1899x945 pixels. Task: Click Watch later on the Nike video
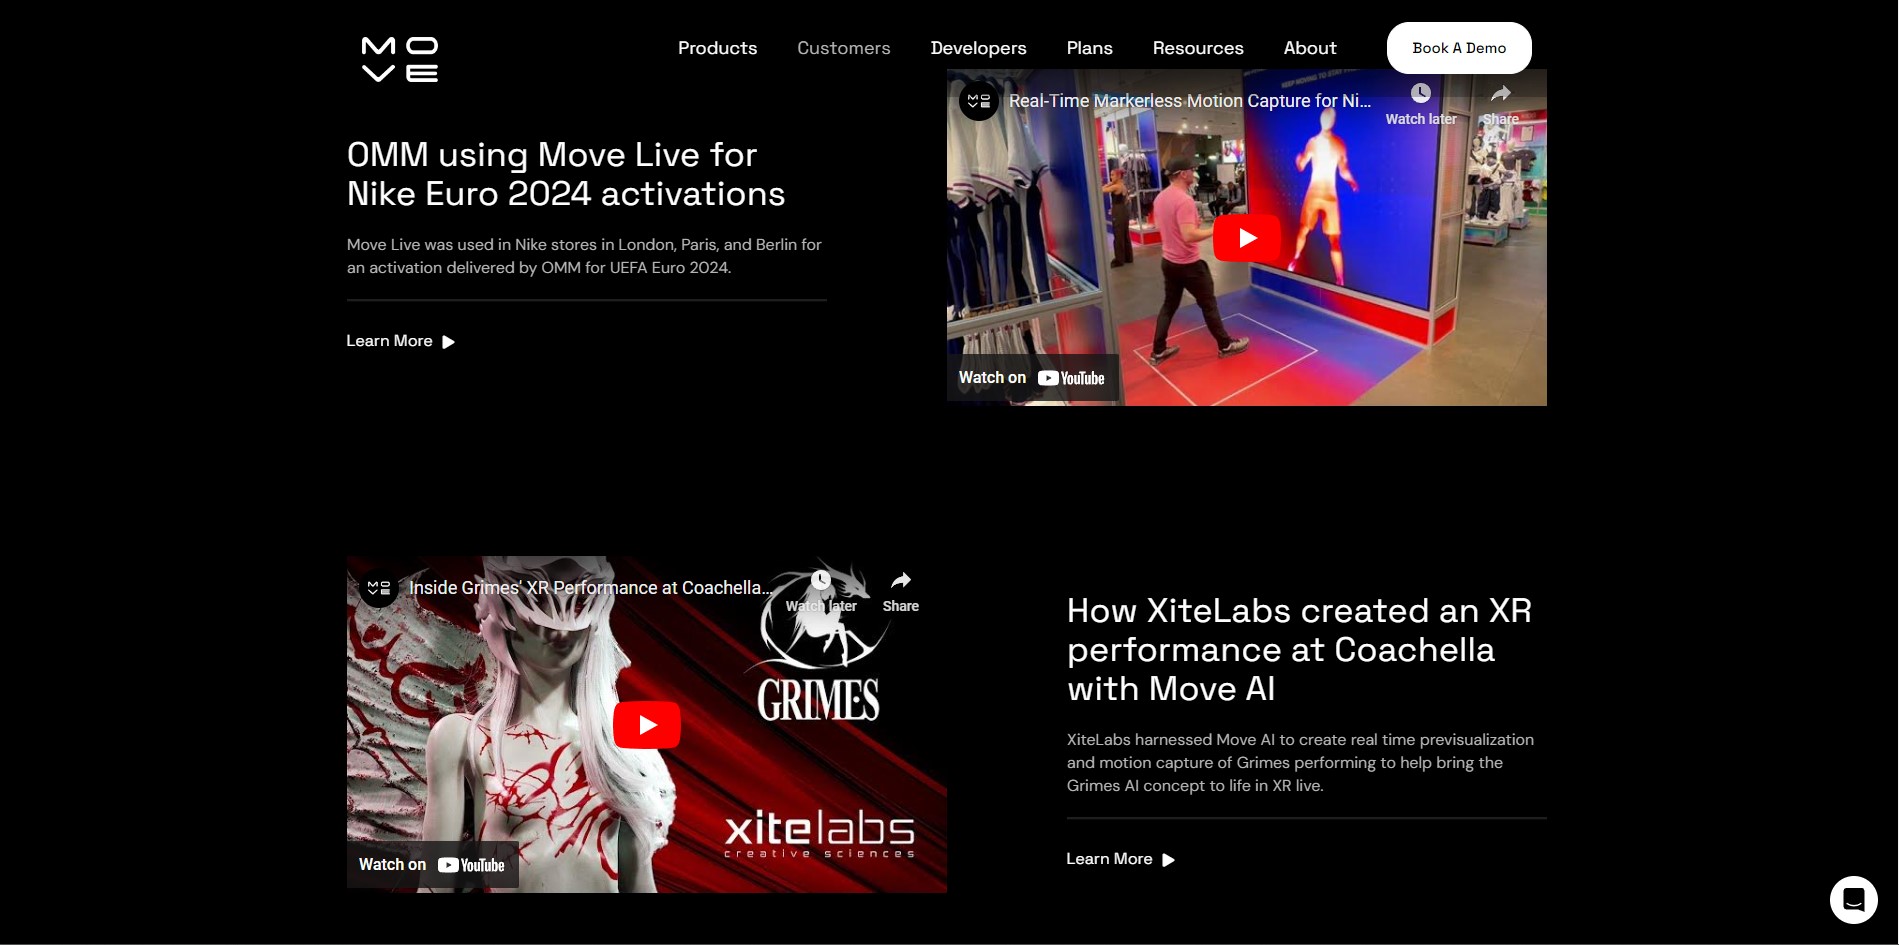coord(1421,104)
